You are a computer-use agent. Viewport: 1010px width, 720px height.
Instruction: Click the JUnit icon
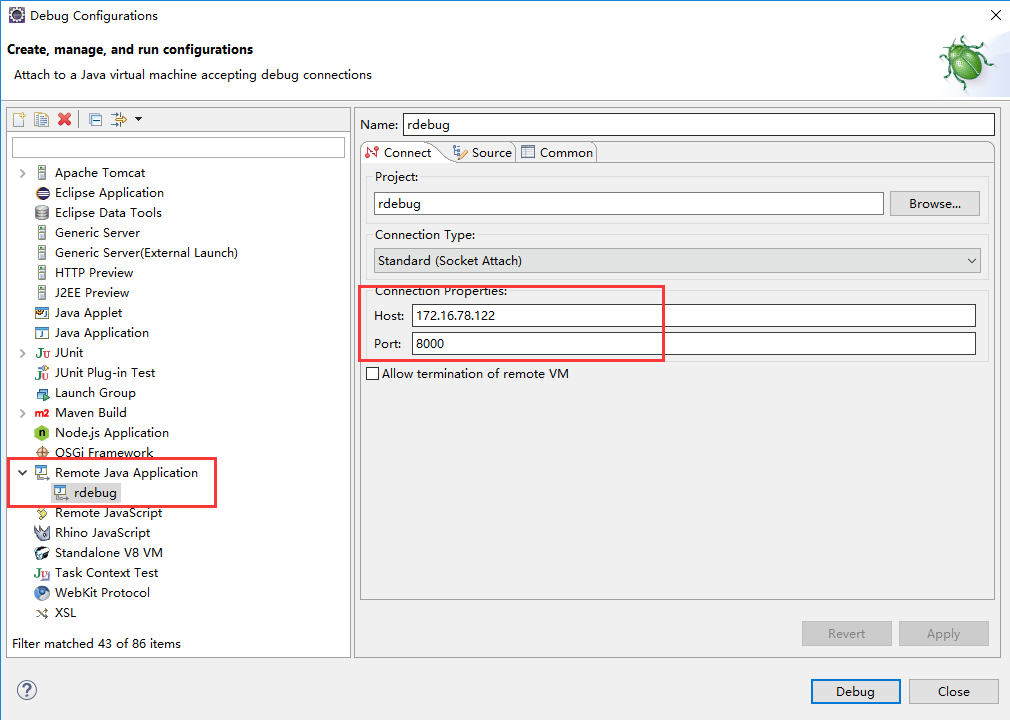(43, 353)
